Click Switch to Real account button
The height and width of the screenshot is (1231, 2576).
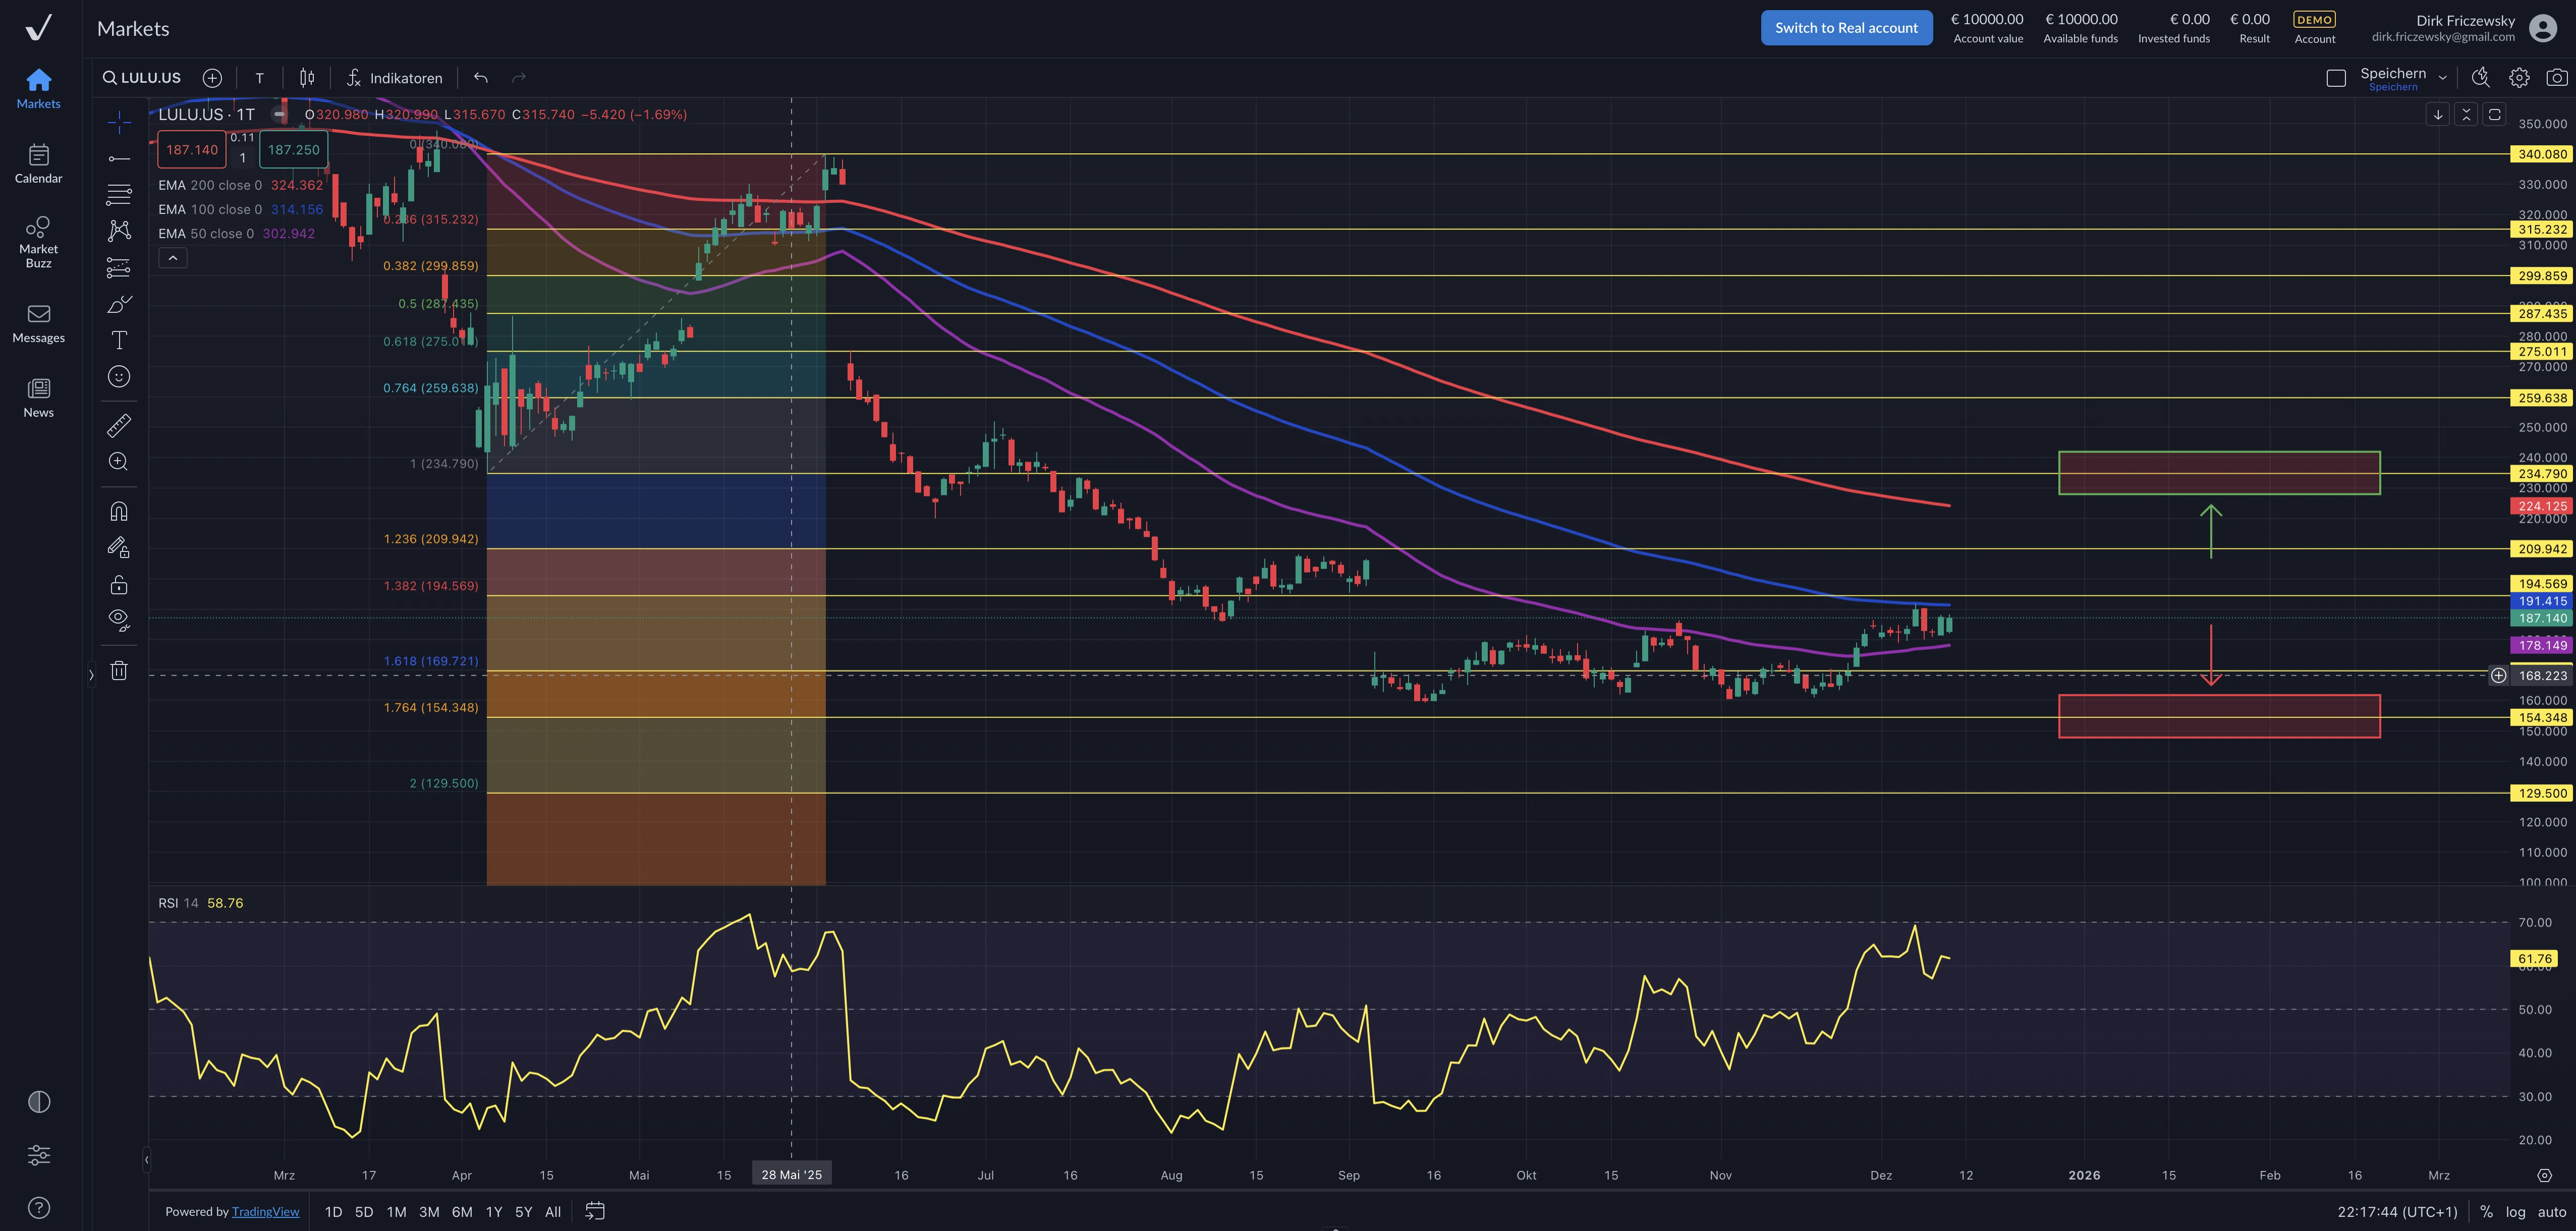pos(1845,28)
